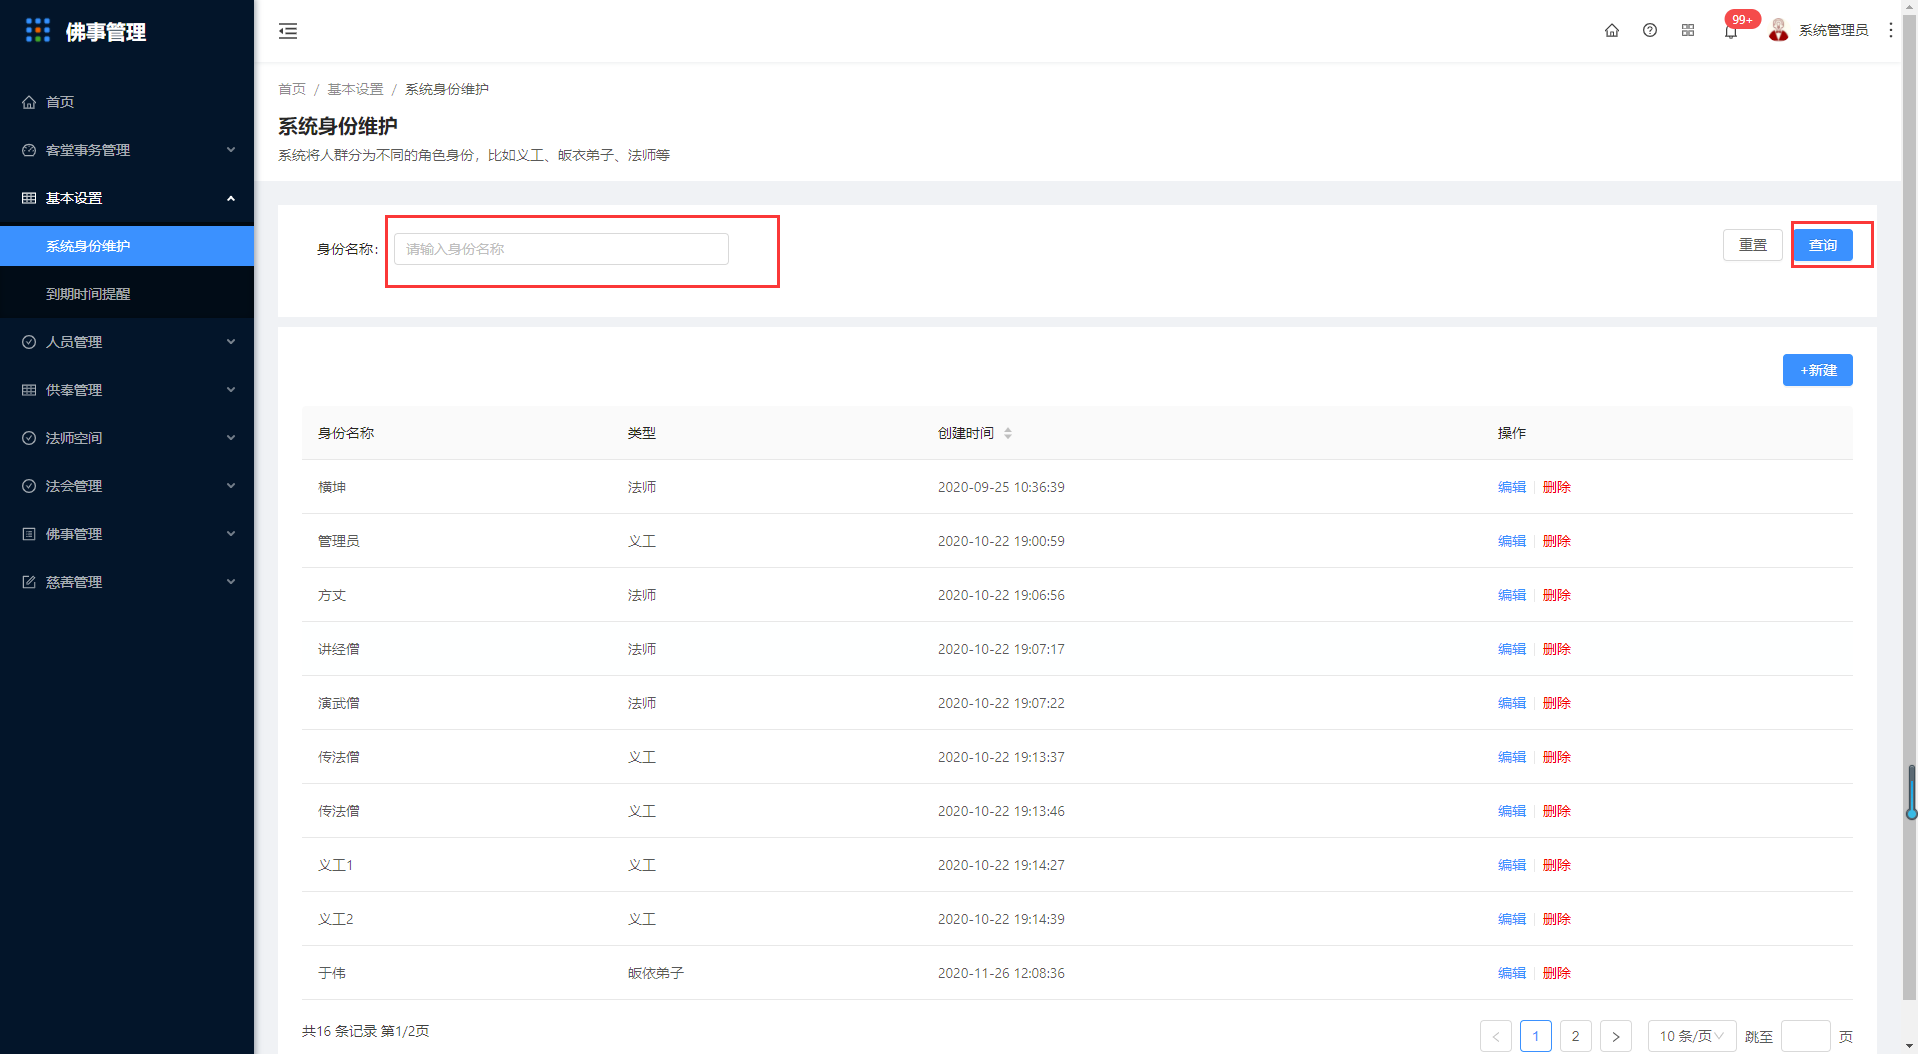Expand 法师空间 chevron
This screenshot has width=1918, height=1054.
tap(231, 438)
